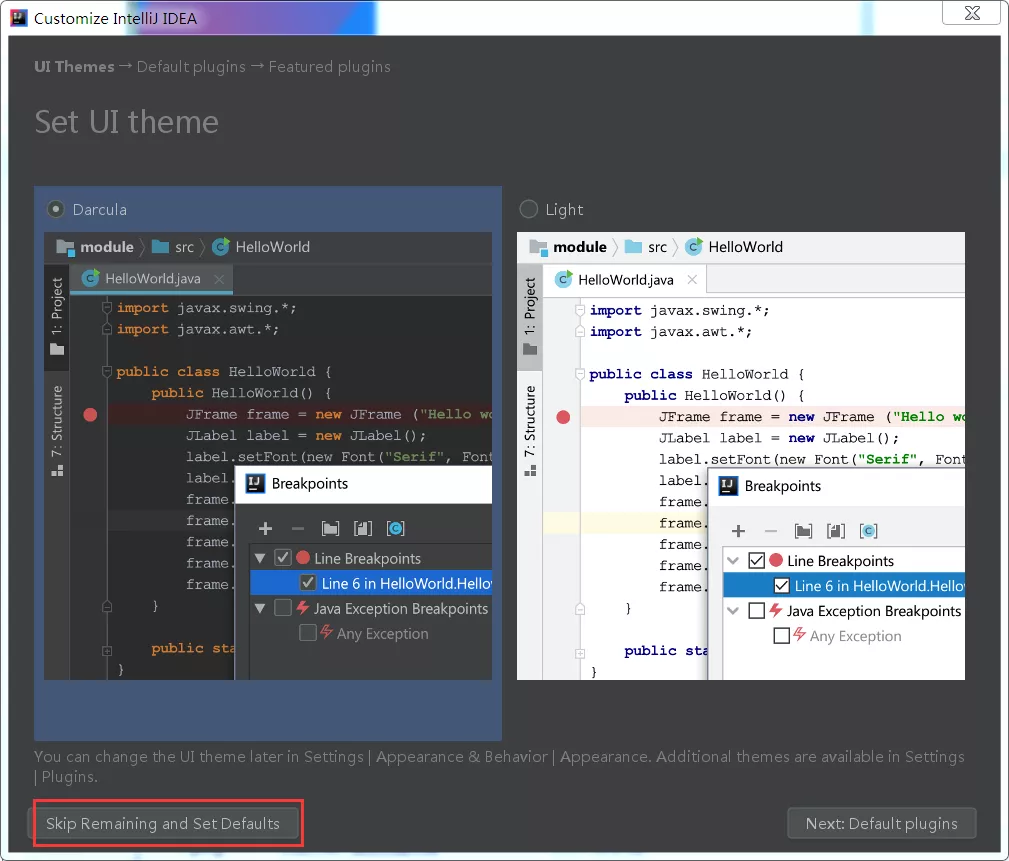Fold HelloWorld class block in Light editor
This screenshot has width=1009, height=861.
tap(580, 375)
